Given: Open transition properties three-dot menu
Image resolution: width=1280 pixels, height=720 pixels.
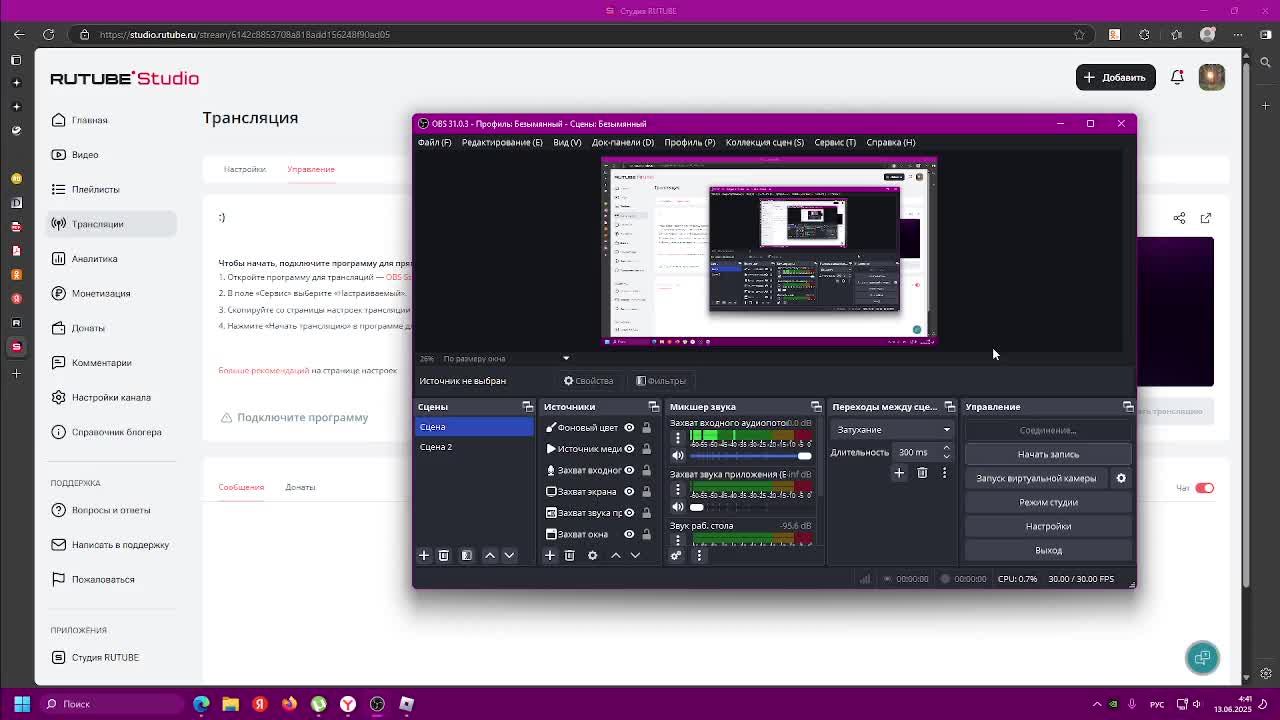Looking at the screenshot, I should [x=944, y=473].
